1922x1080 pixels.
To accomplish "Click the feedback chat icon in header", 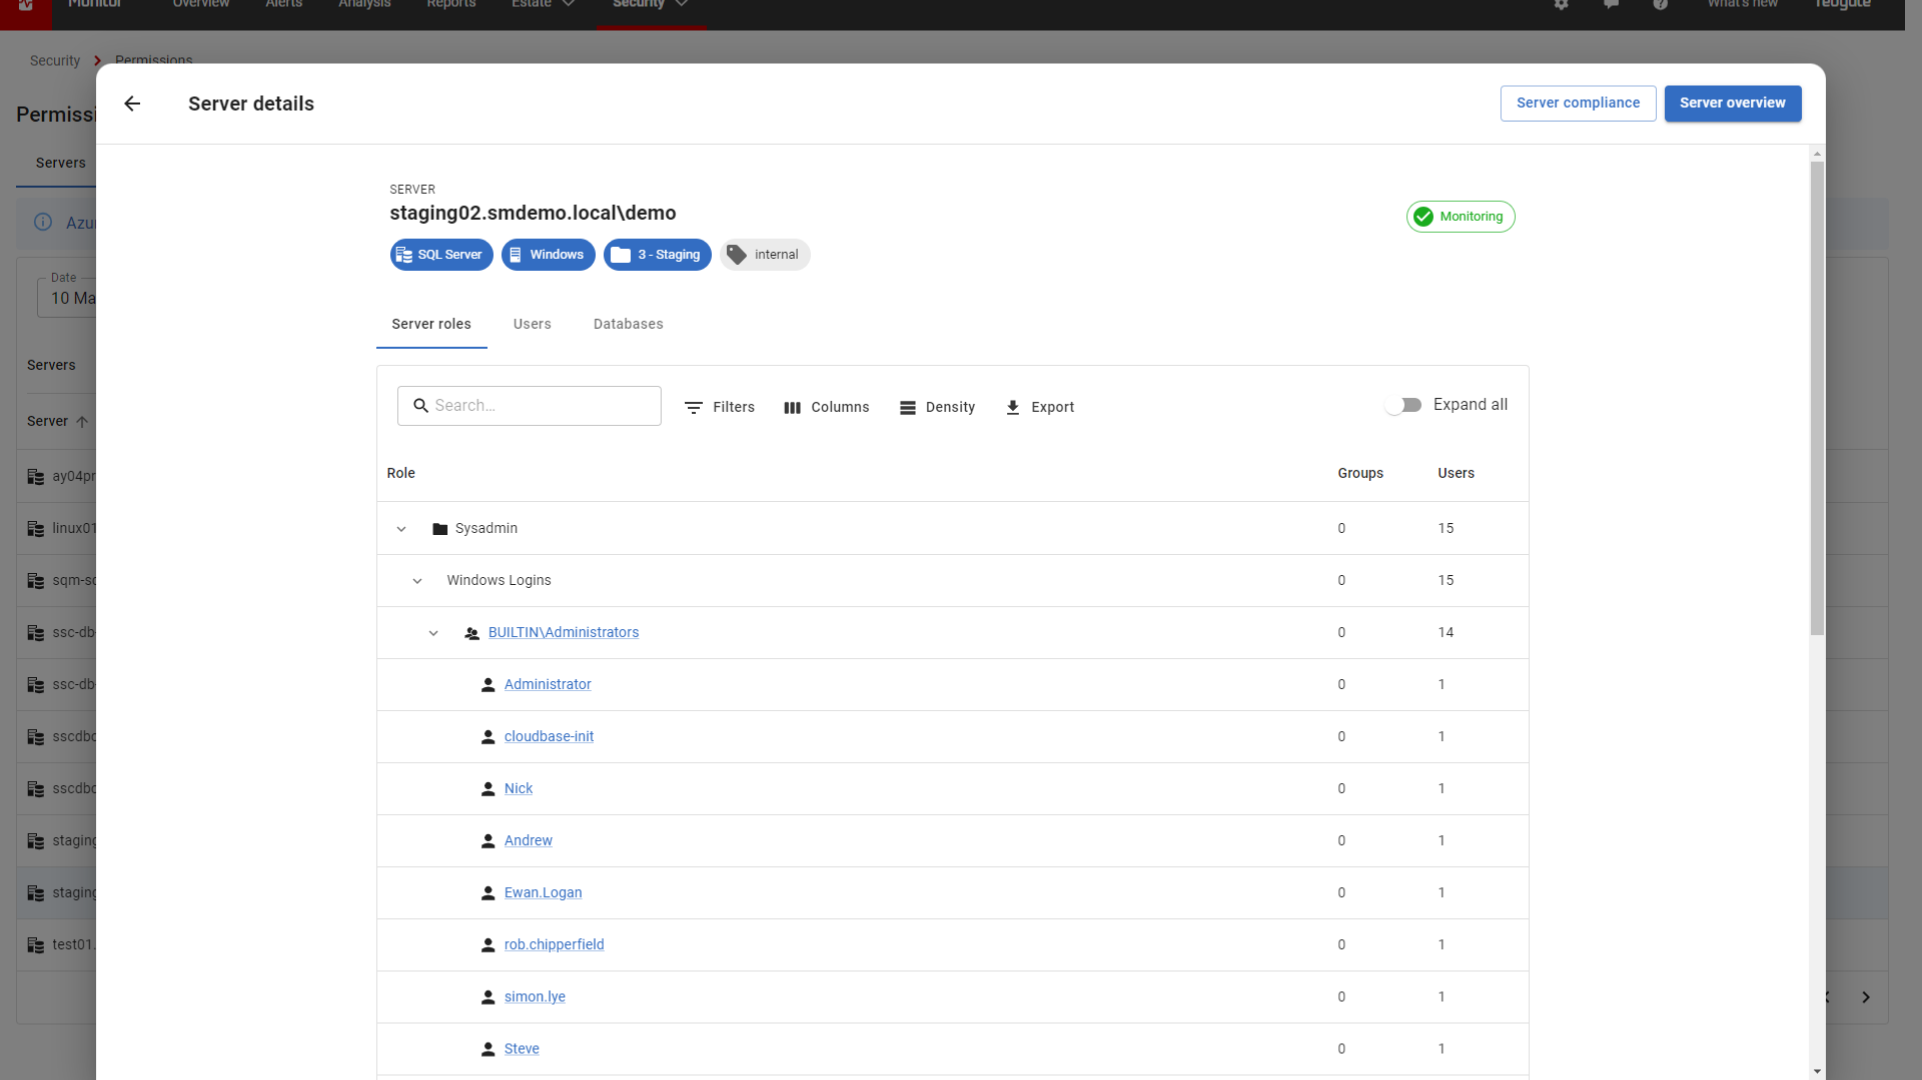I will pos(1611,5).
